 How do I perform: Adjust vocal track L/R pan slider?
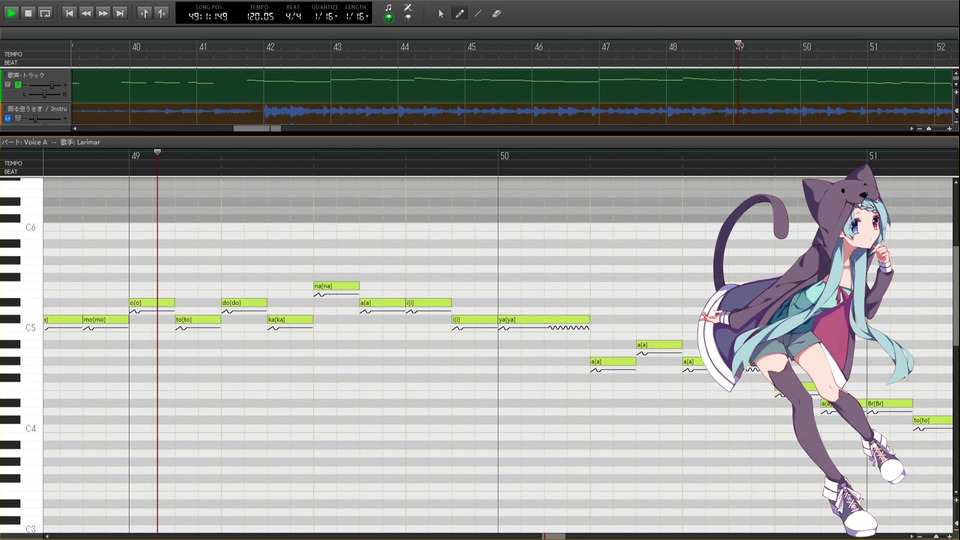[x=45, y=94]
